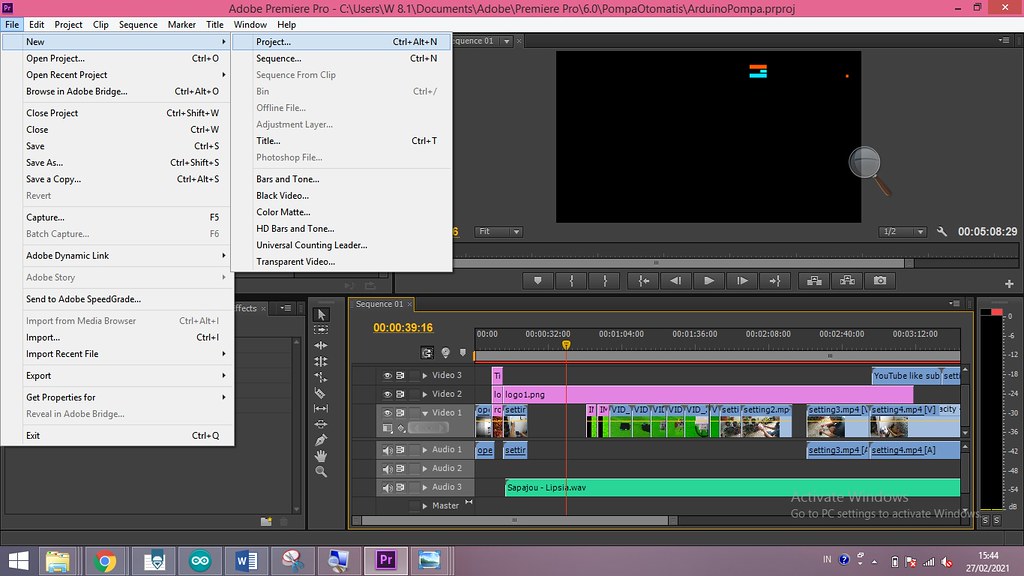Open the Fit zoom level dropdown

tap(498, 232)
